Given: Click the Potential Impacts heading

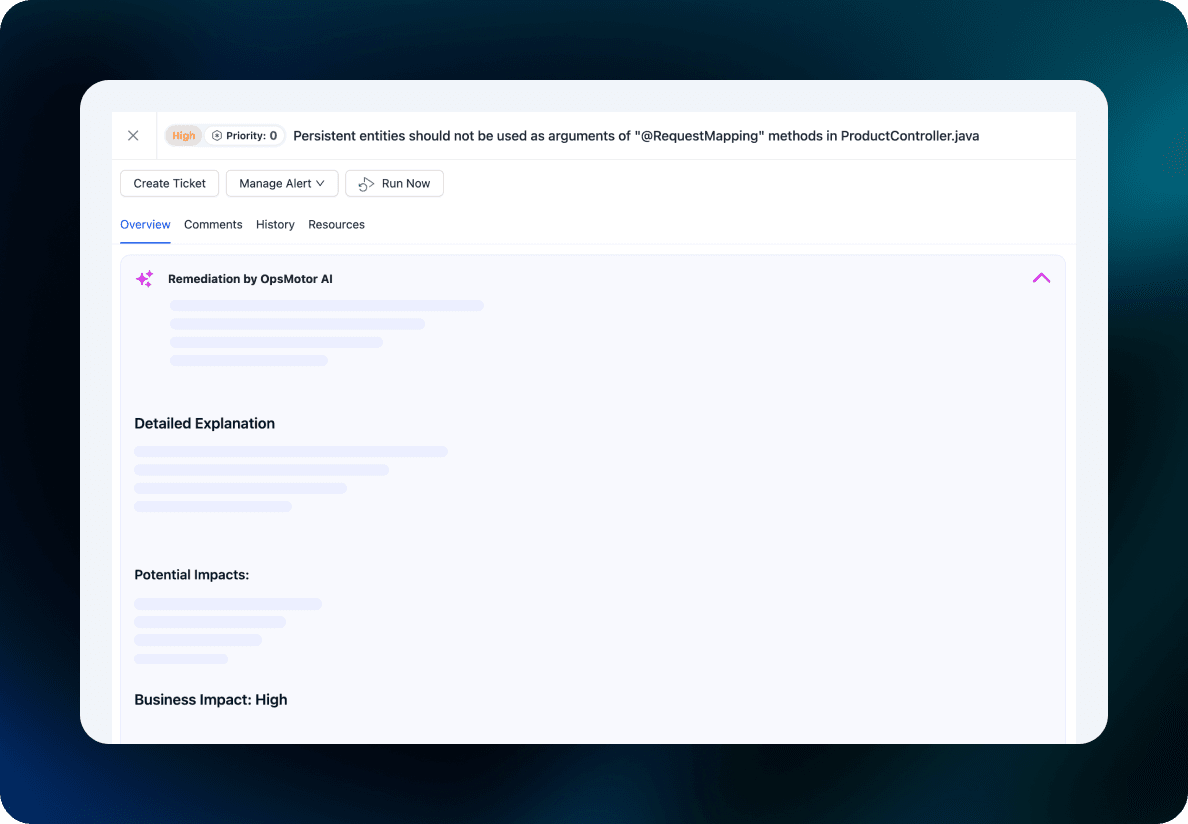Looking at the screenshot, I should 192,575.
